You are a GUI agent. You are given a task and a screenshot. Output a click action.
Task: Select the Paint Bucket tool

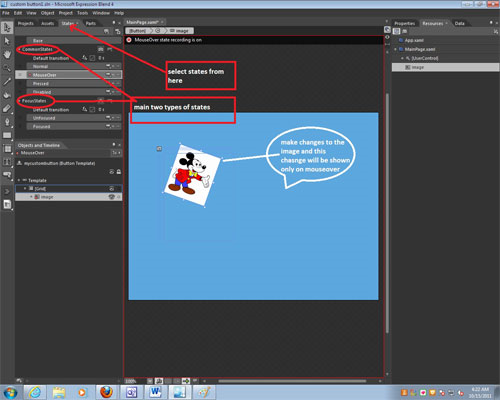tap(7, 95)
